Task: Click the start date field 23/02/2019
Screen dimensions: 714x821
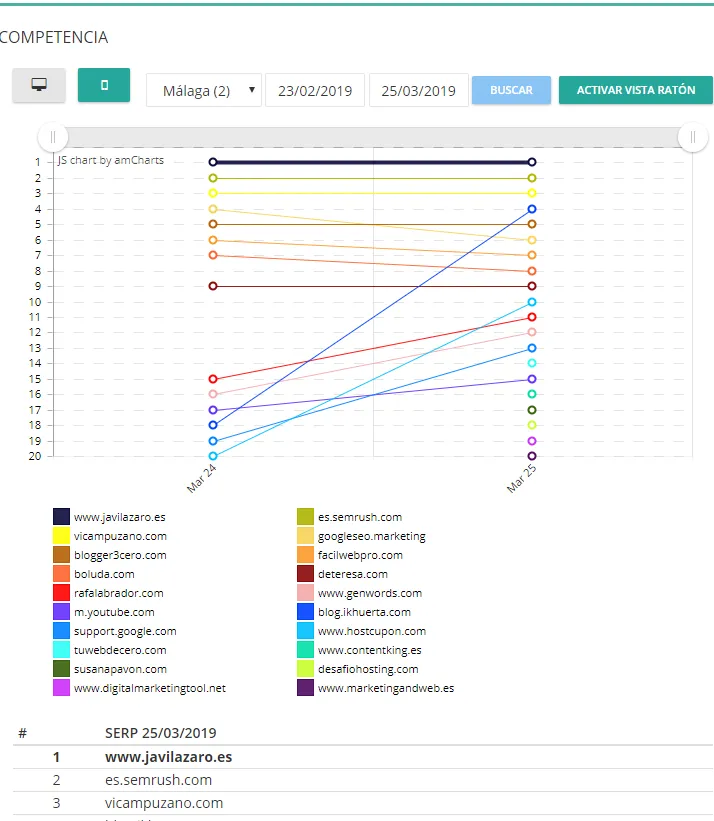Action: (x=315, y=90)
